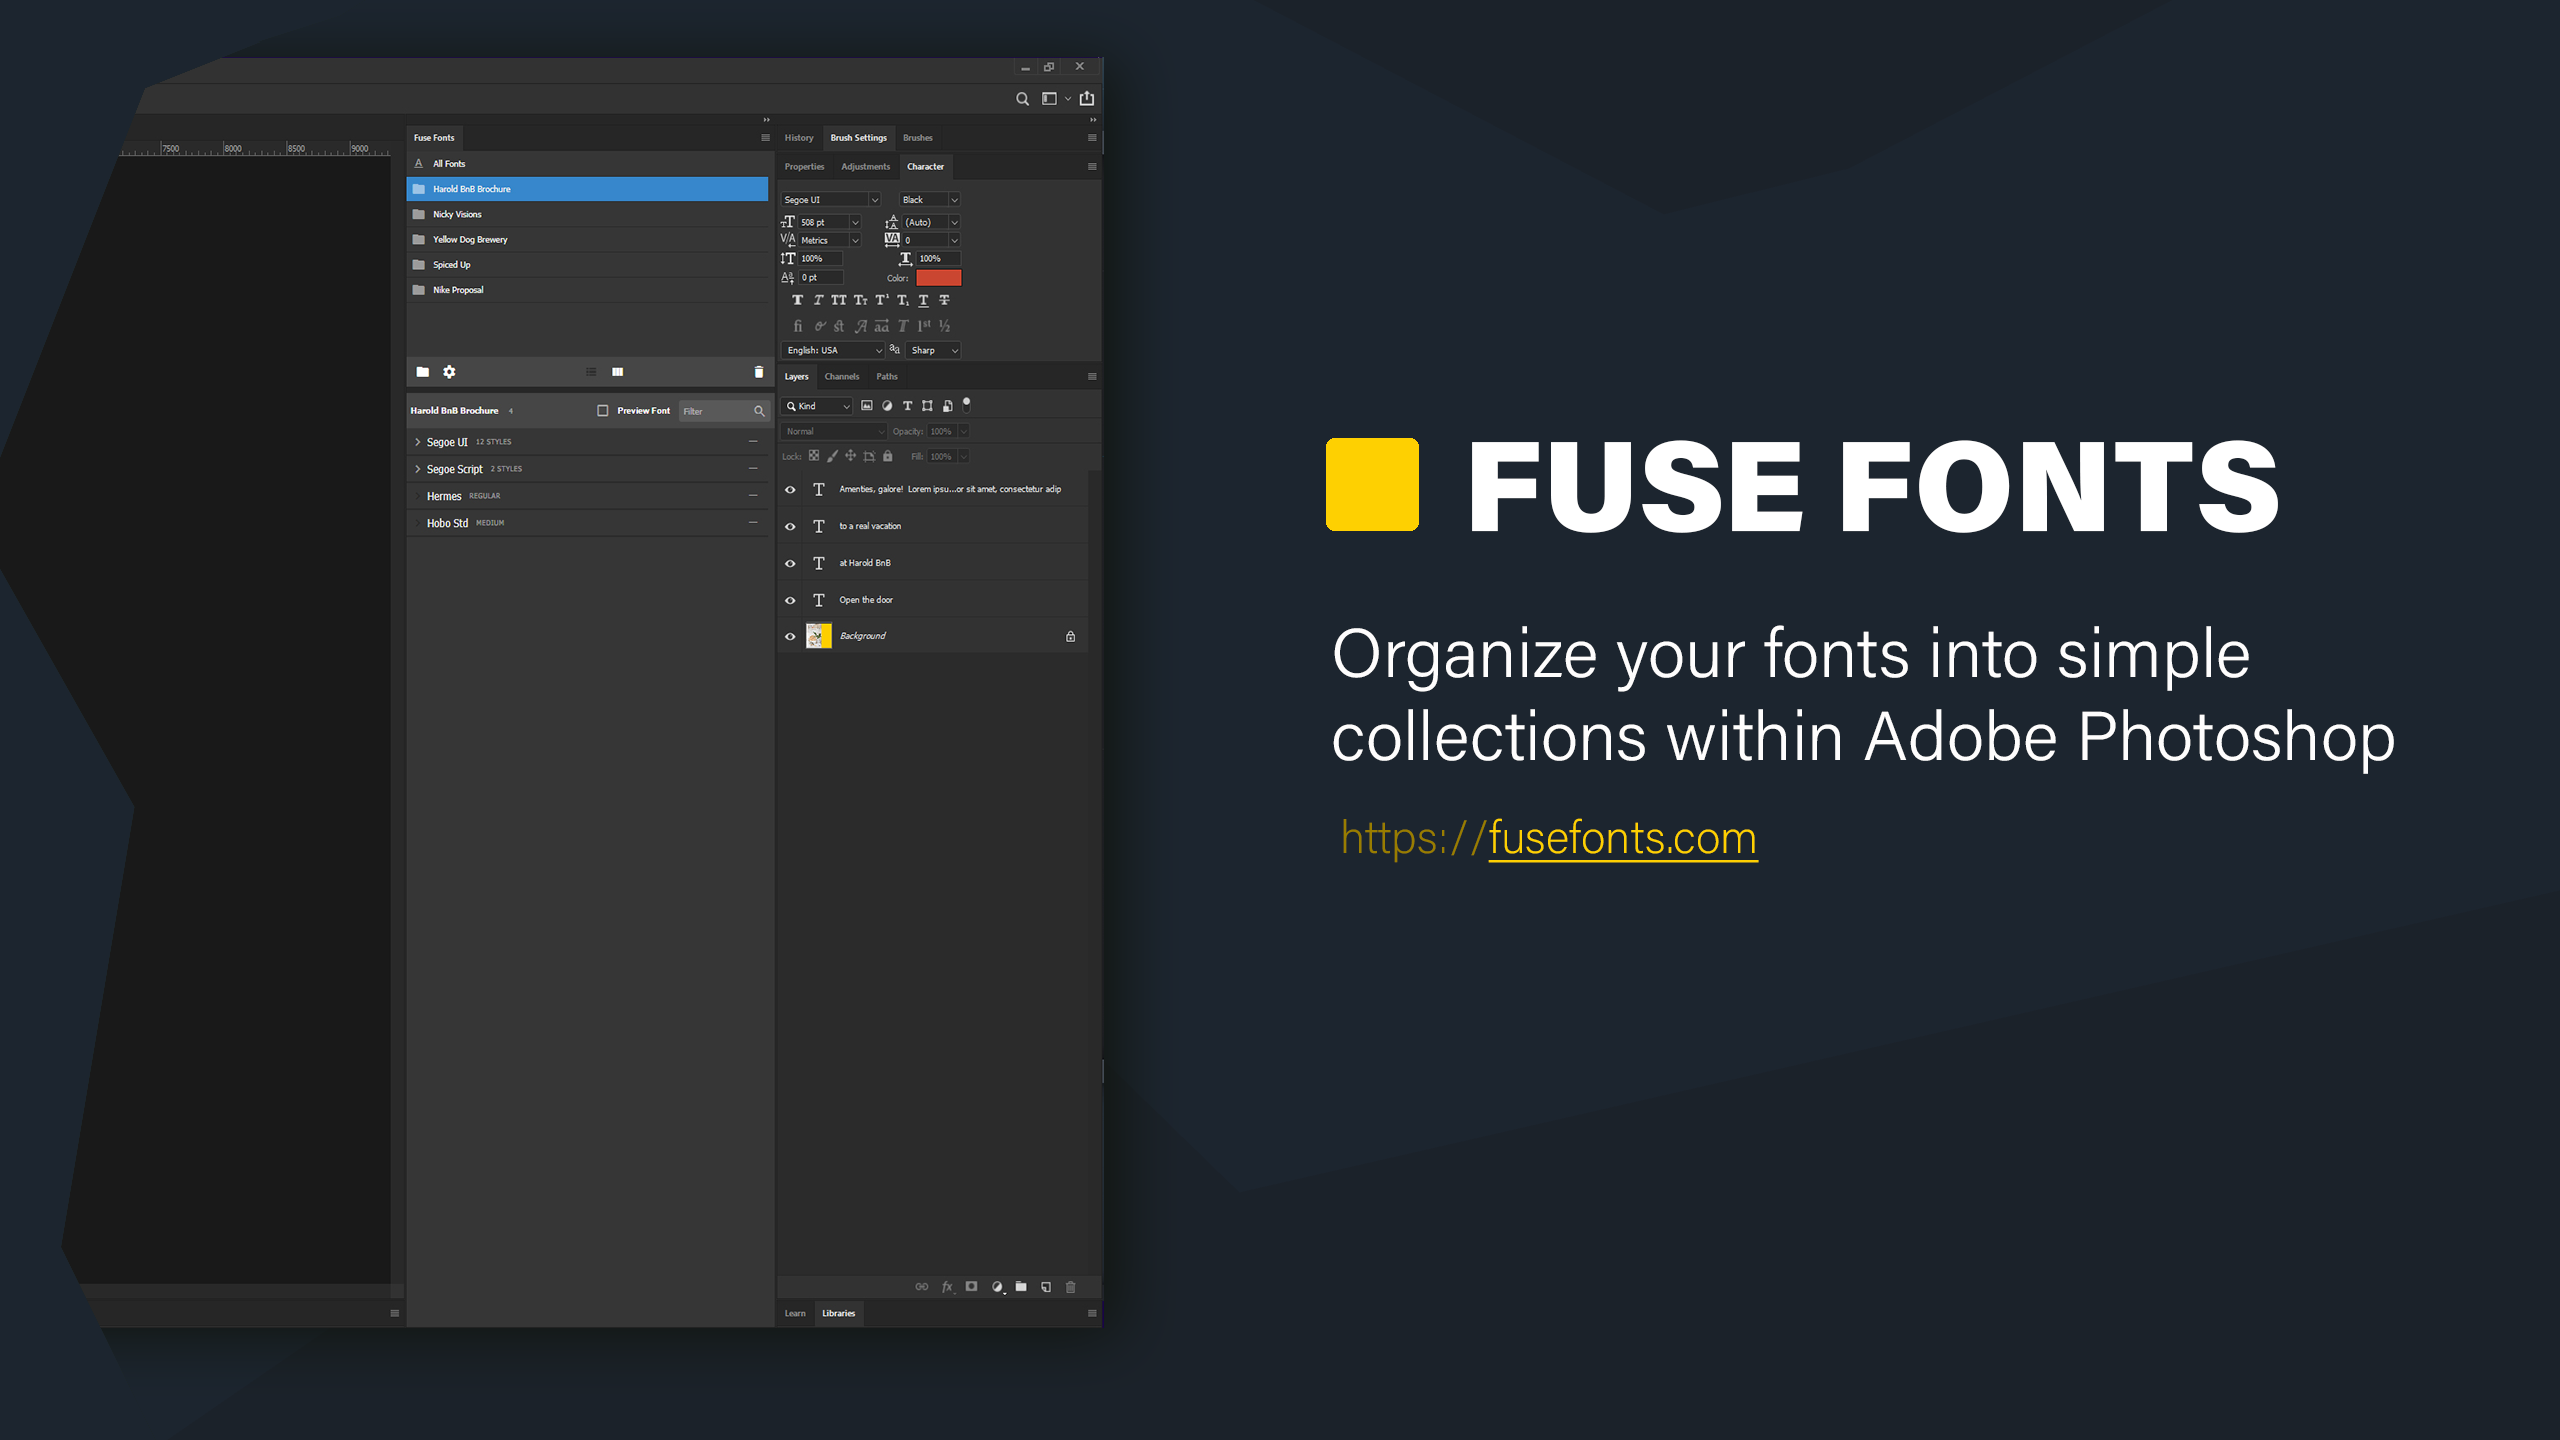
Task: Filter for text layers in Layers panel
Action: coord(907,406)
